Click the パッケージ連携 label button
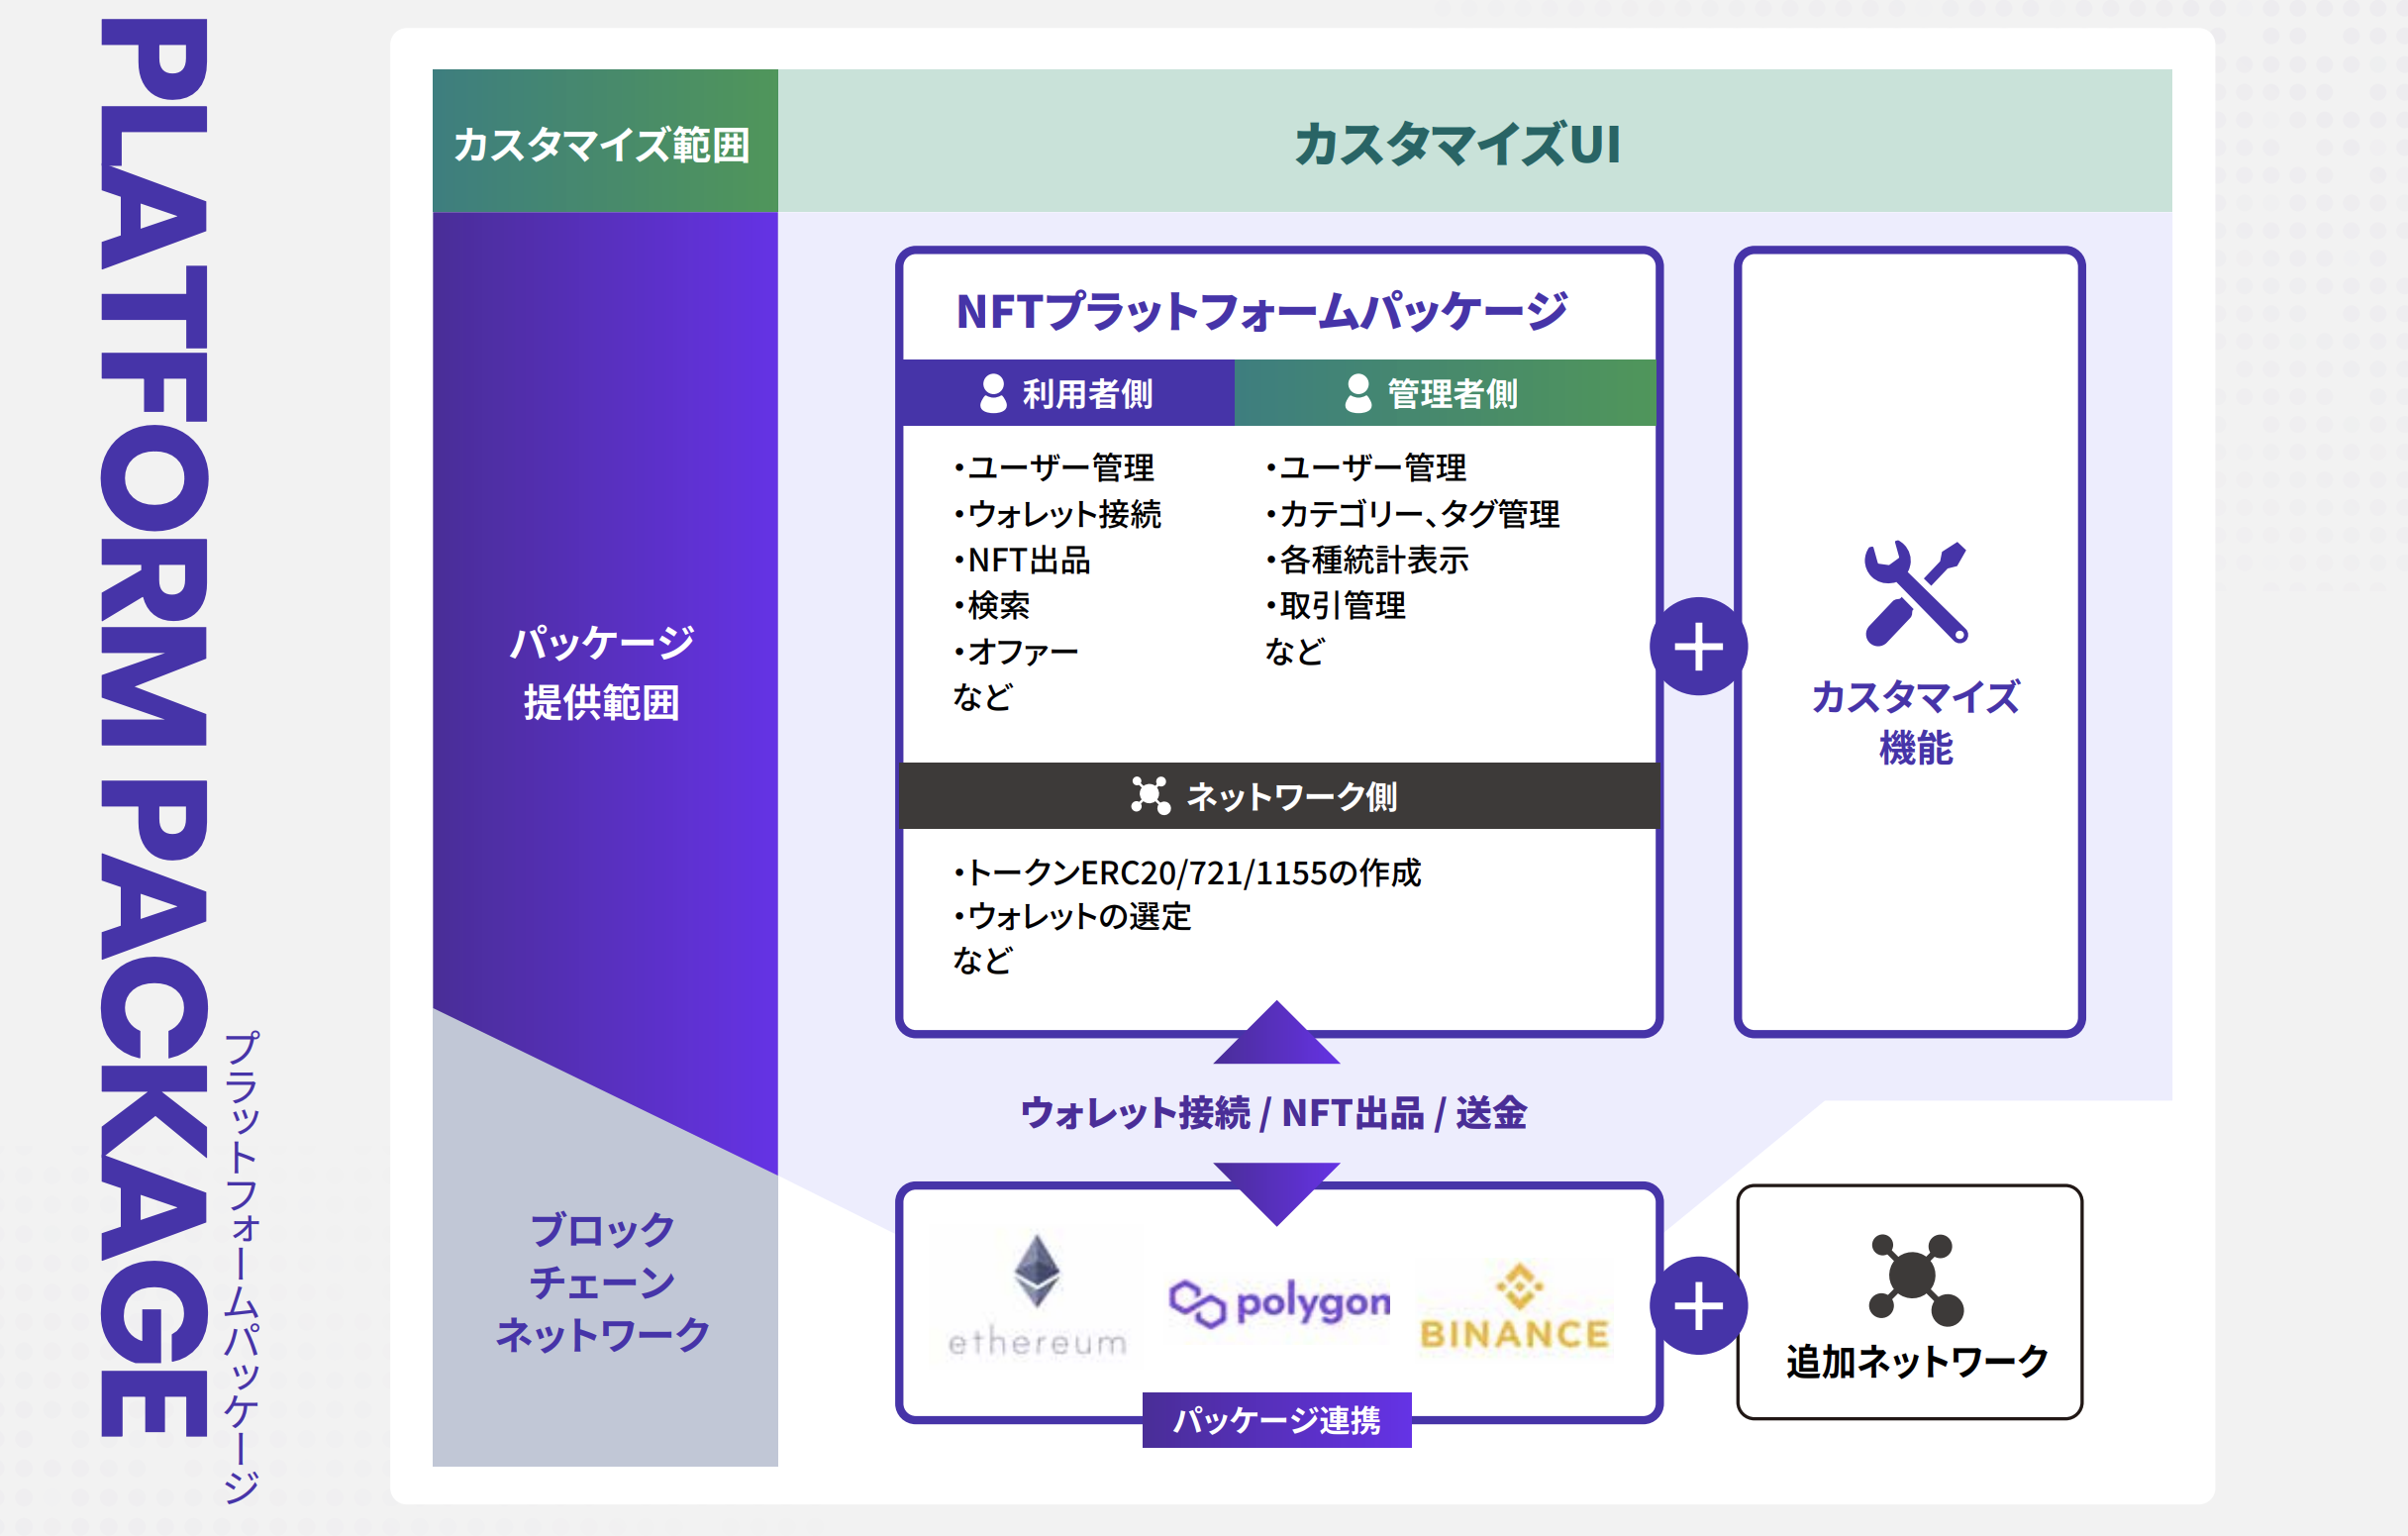The image size is (2408, 1536). coord(1276,1420)
